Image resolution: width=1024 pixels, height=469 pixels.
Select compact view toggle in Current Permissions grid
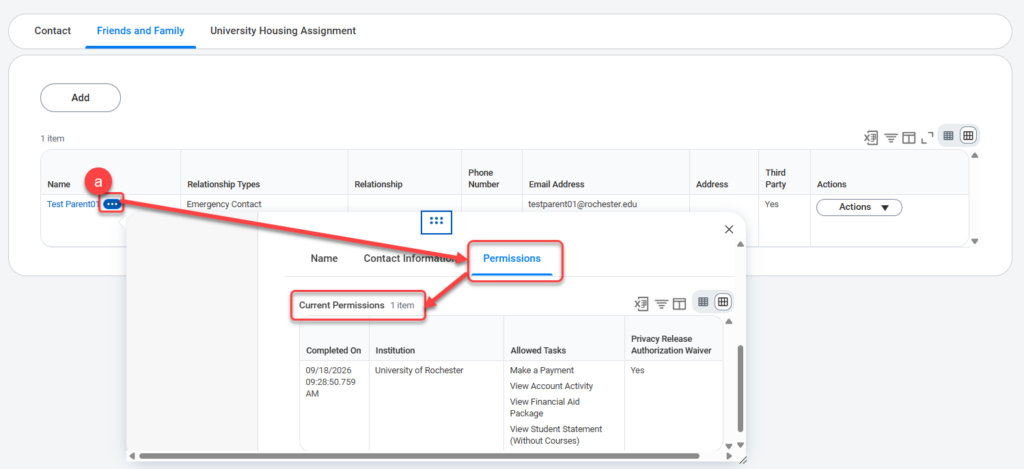(x=703, y=302)
